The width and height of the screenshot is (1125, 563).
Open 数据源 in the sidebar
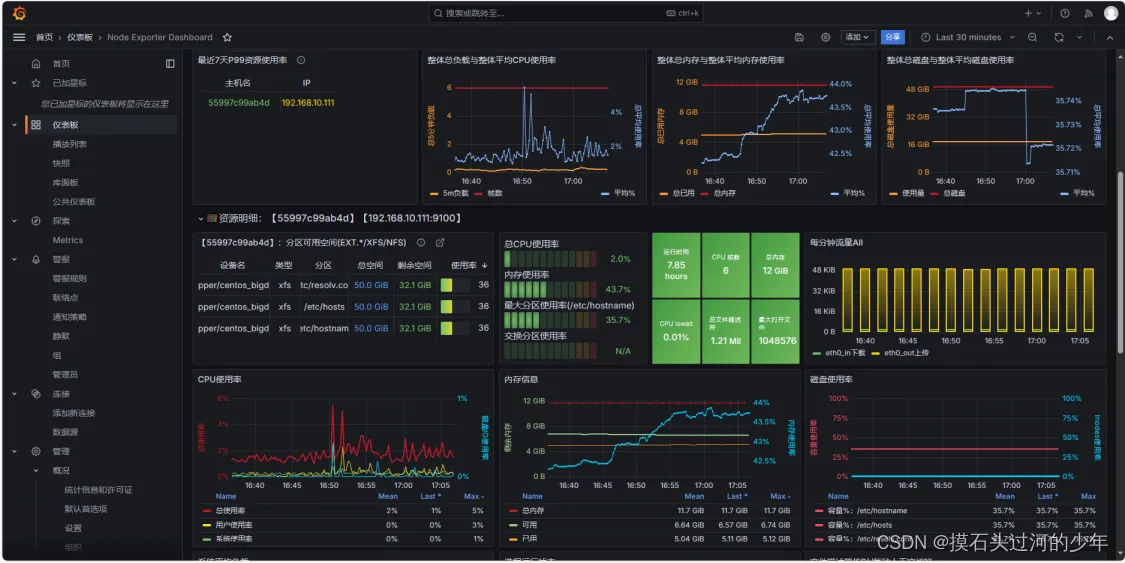pos(65,432)
